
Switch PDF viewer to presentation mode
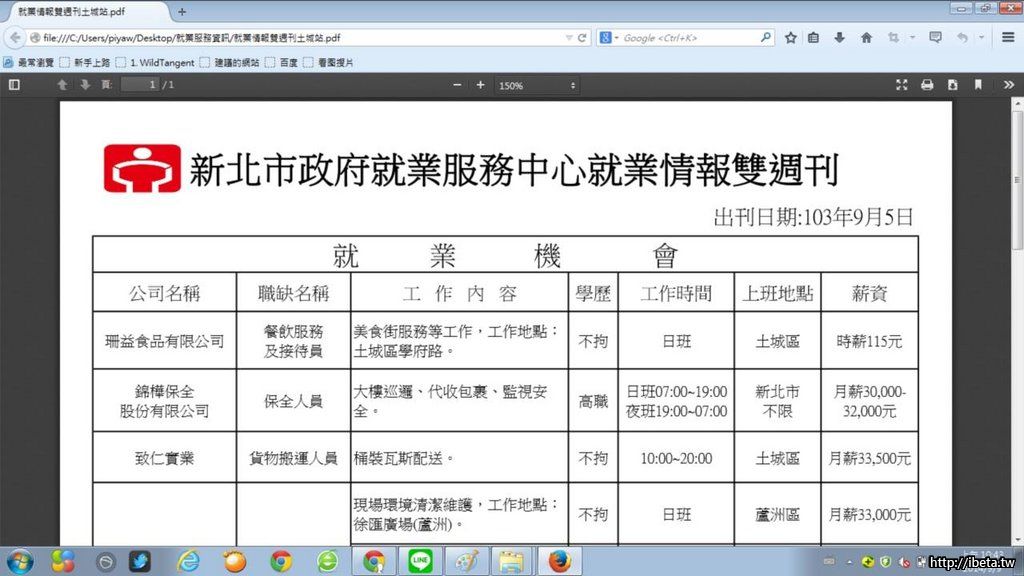902,85
